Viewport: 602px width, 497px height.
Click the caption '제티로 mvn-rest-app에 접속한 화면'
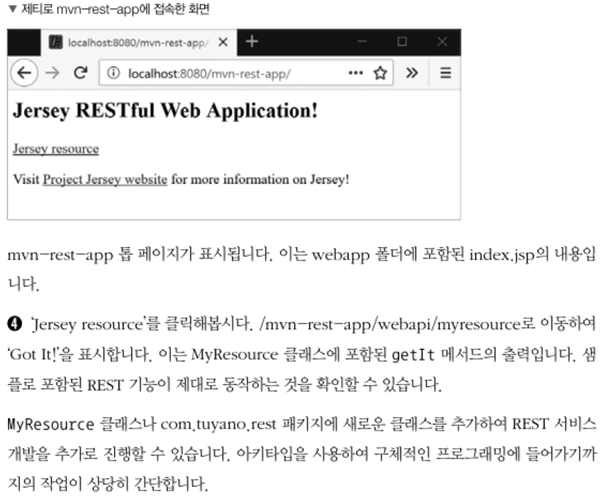[115, 9]
